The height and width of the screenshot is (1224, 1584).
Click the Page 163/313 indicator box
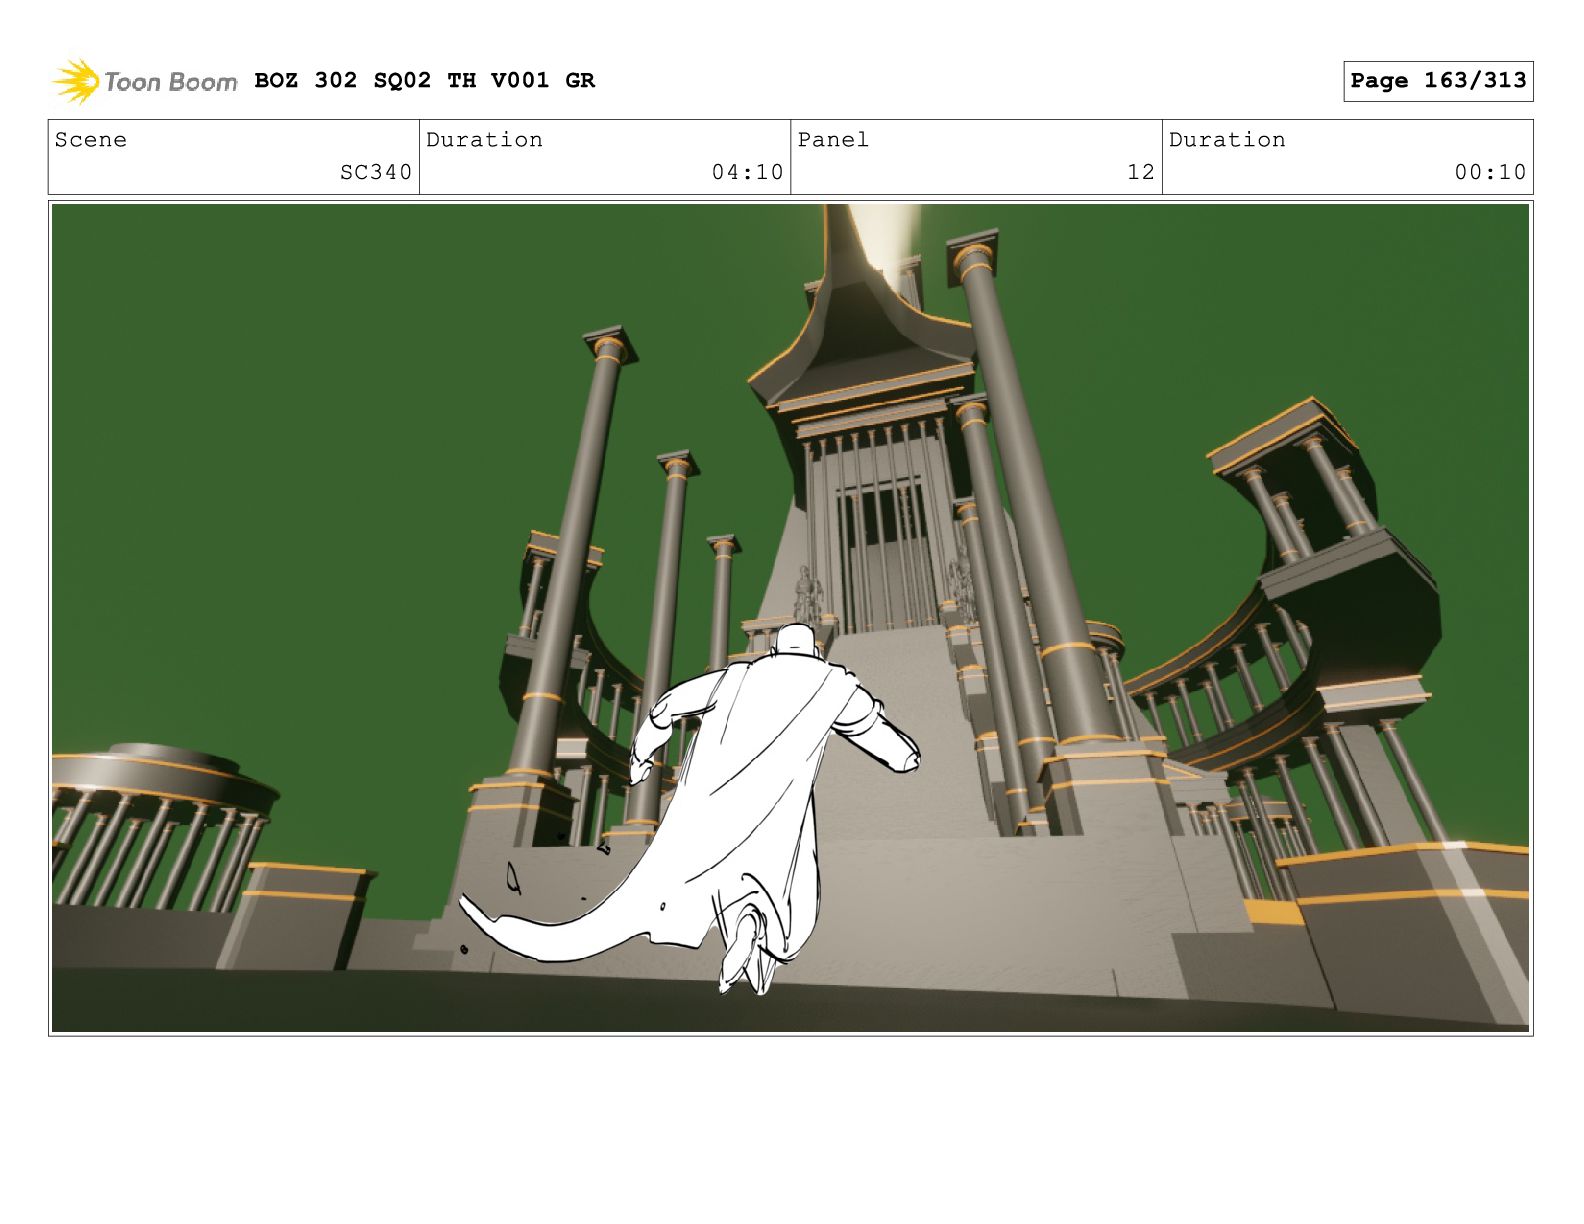coord(1437,81)
